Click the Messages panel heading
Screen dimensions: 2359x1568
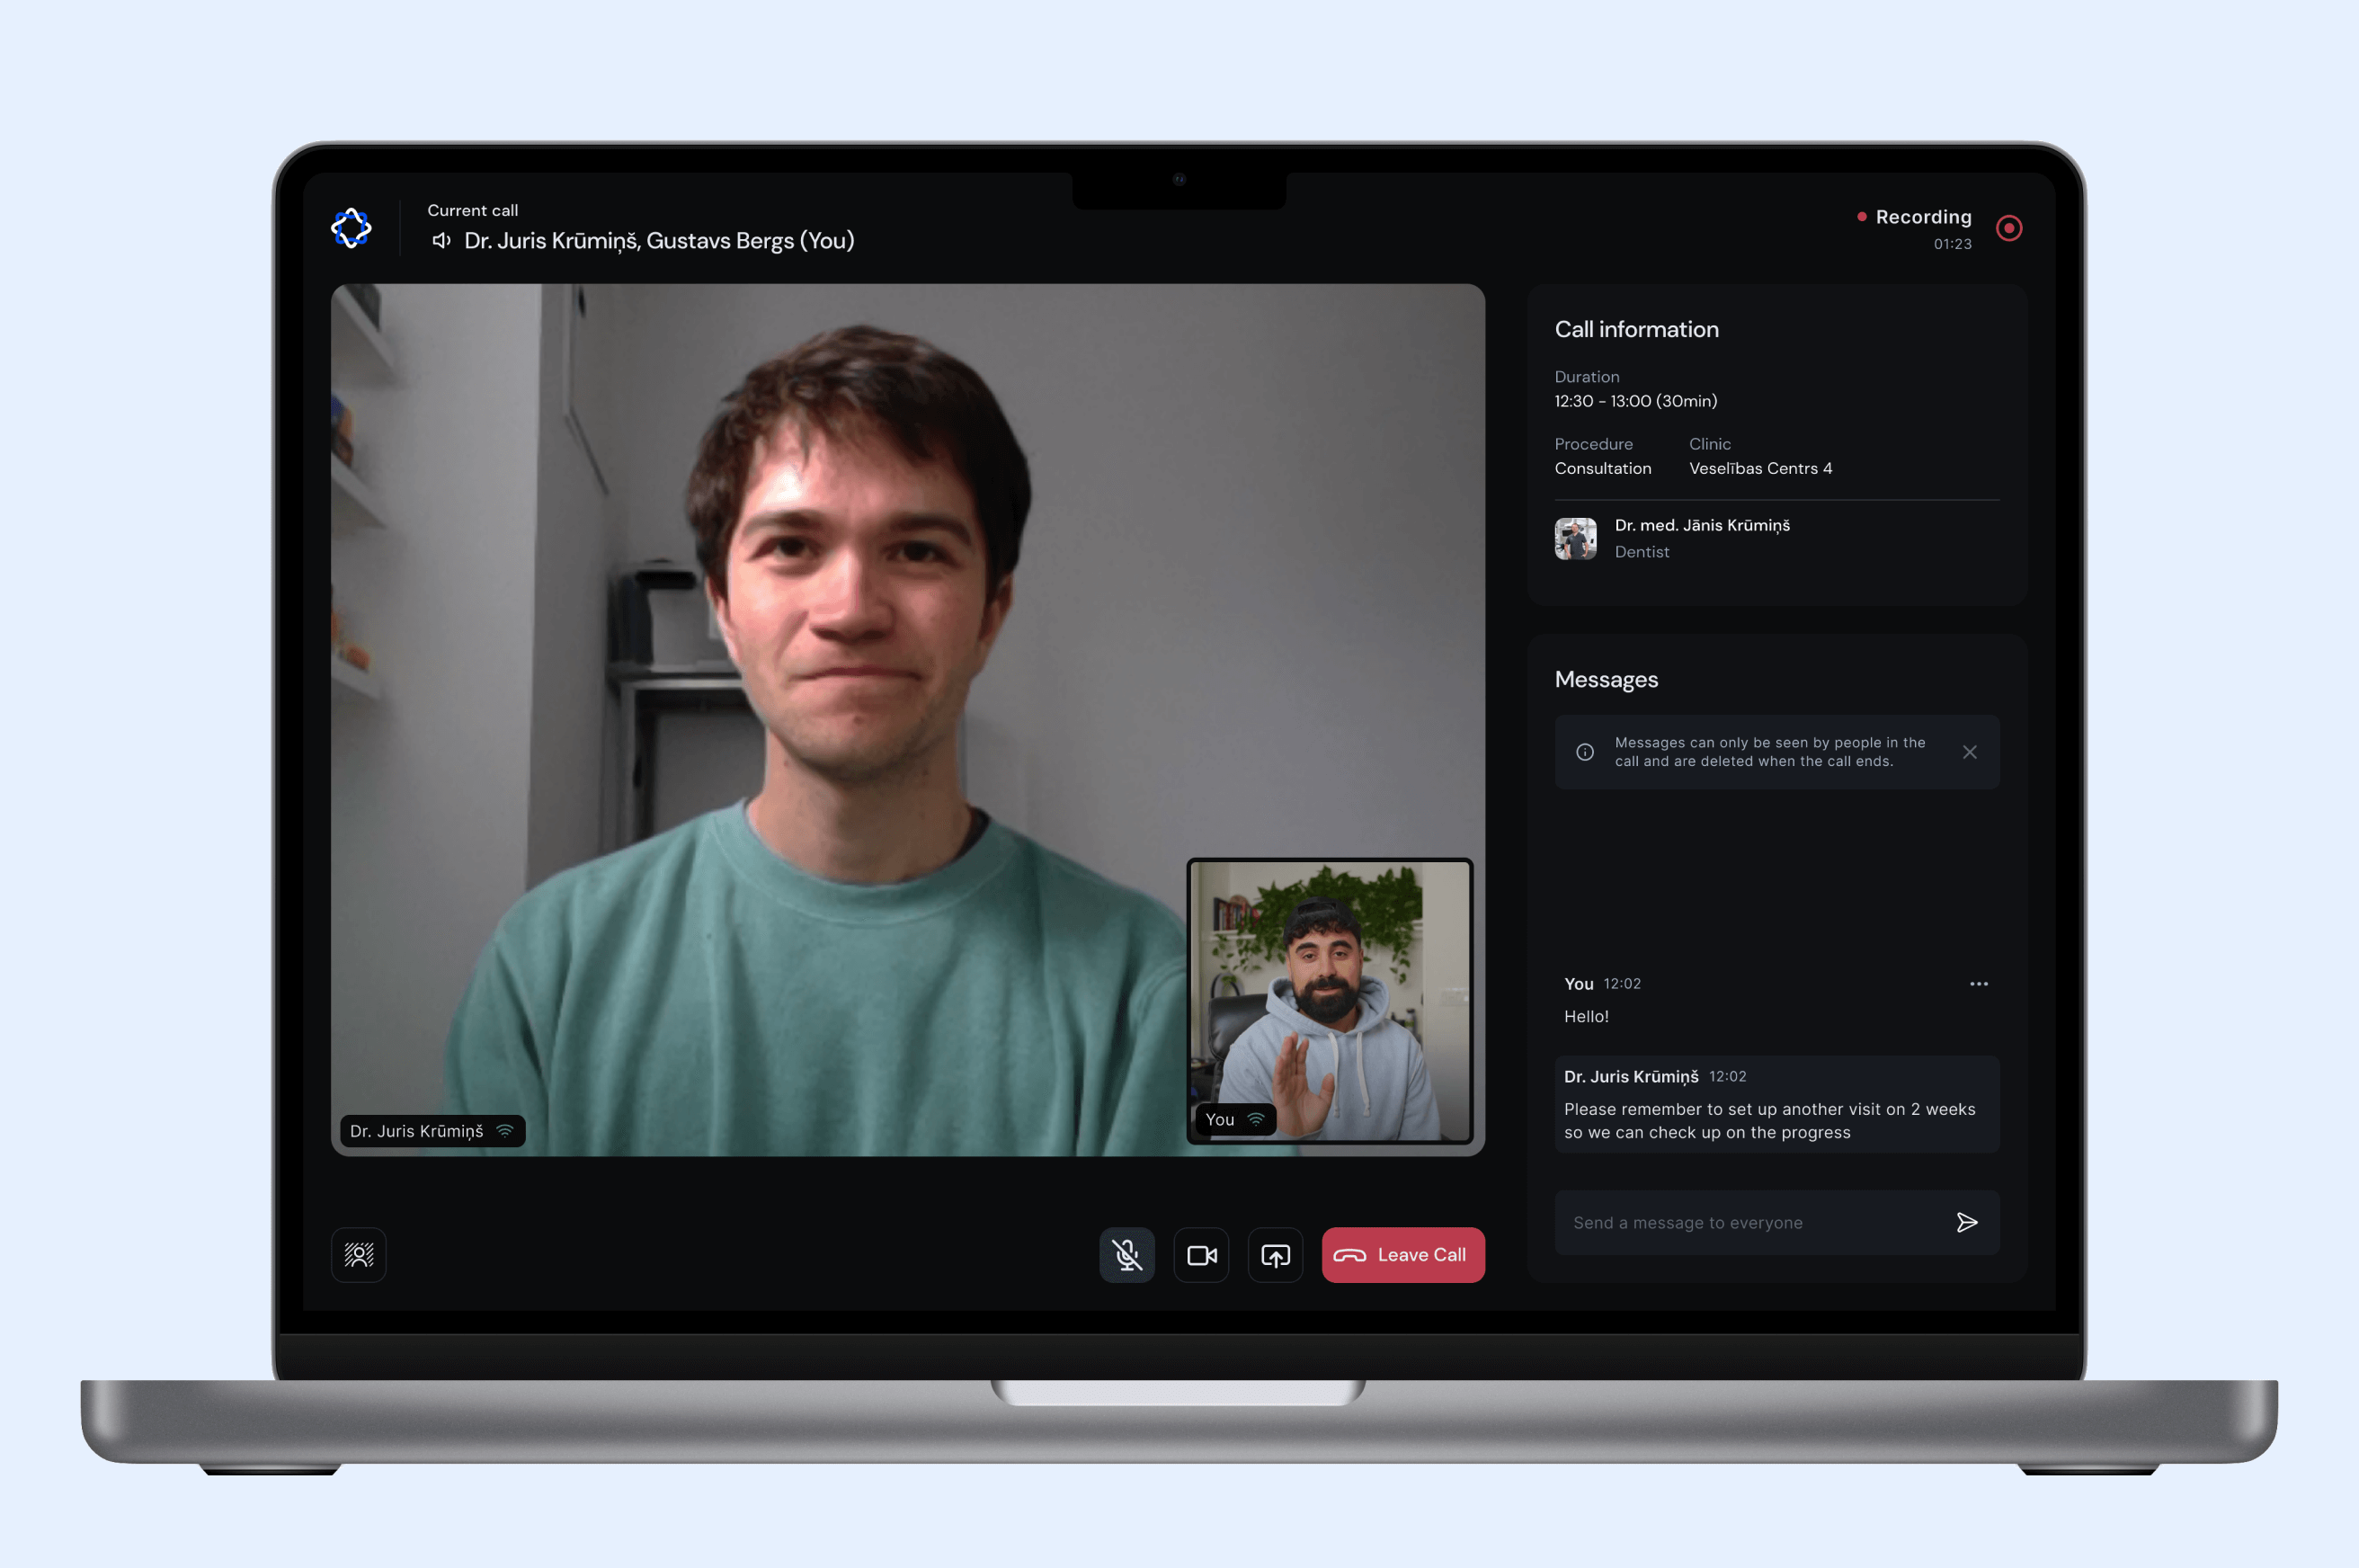[x=1606, y=679]
